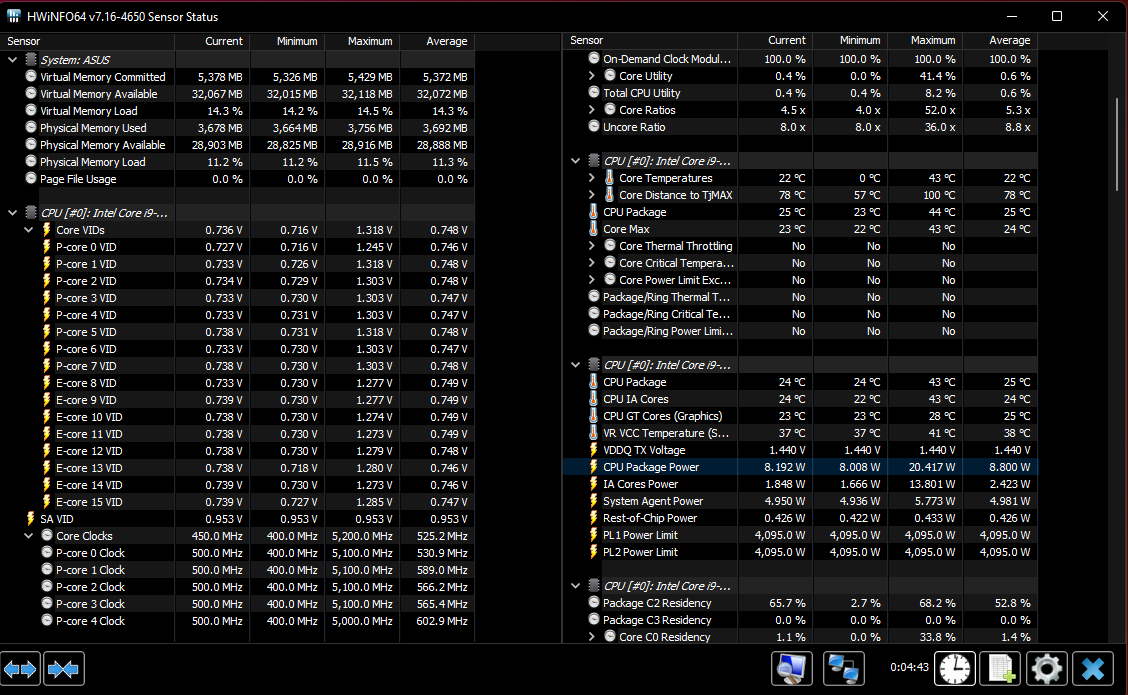Click the round icon beside Package C2 Residency
The image size is (1128, 695).
pos(593,602)
